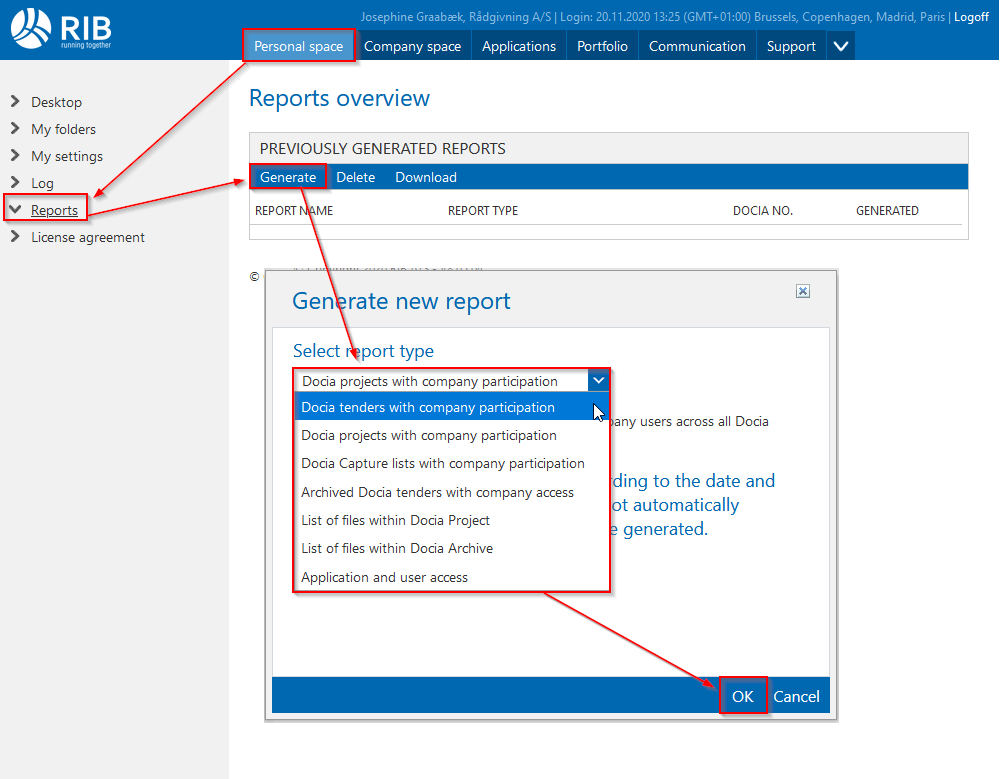
Task: Choose Docia tenders with company participation
Action: [452, 407]
